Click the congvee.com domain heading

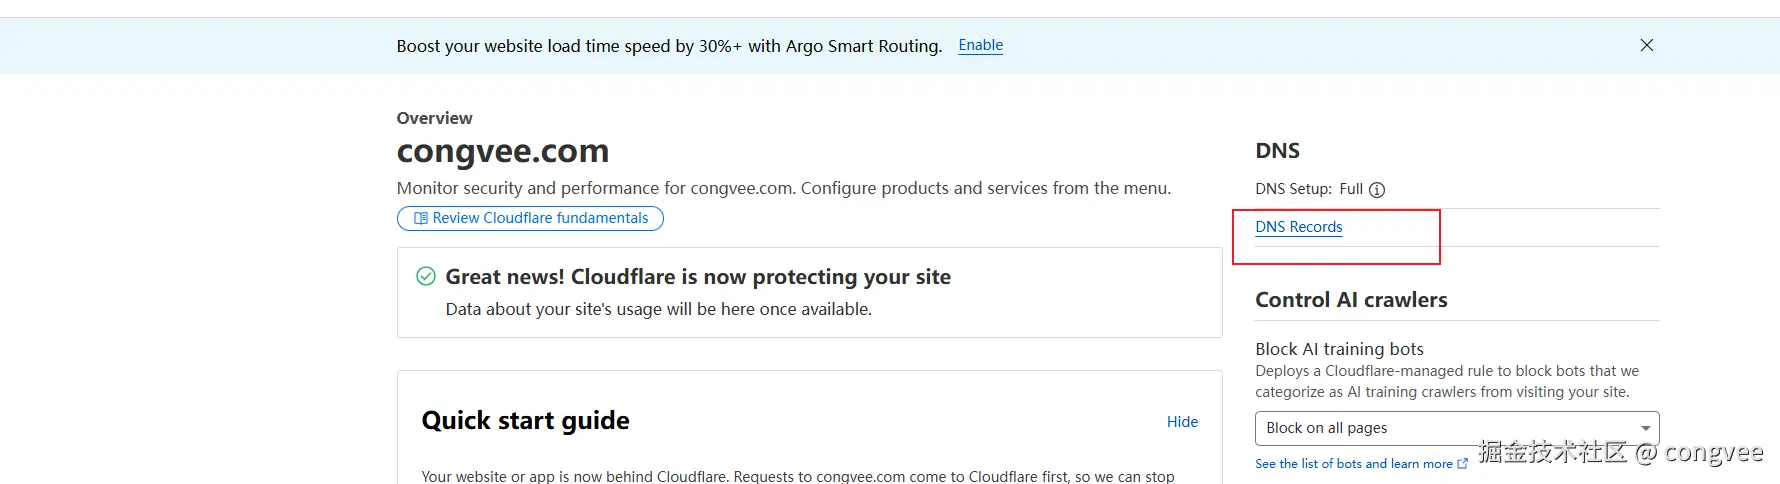[x=503, y=151]
